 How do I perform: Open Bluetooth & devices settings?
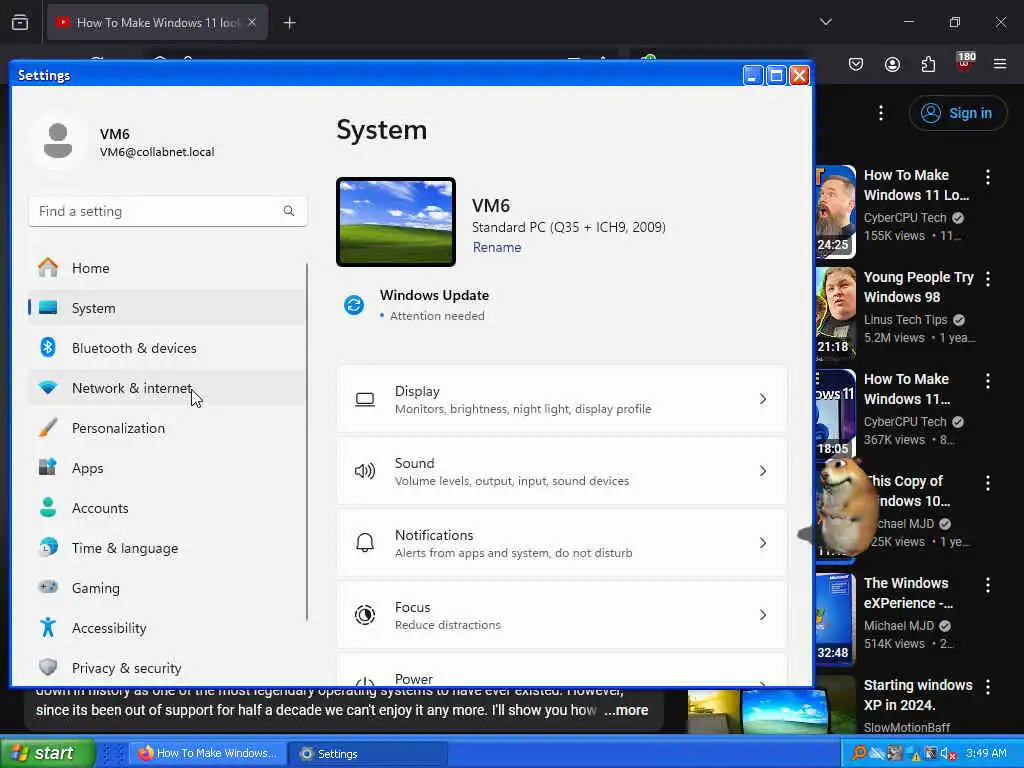[x=167, y=348]
